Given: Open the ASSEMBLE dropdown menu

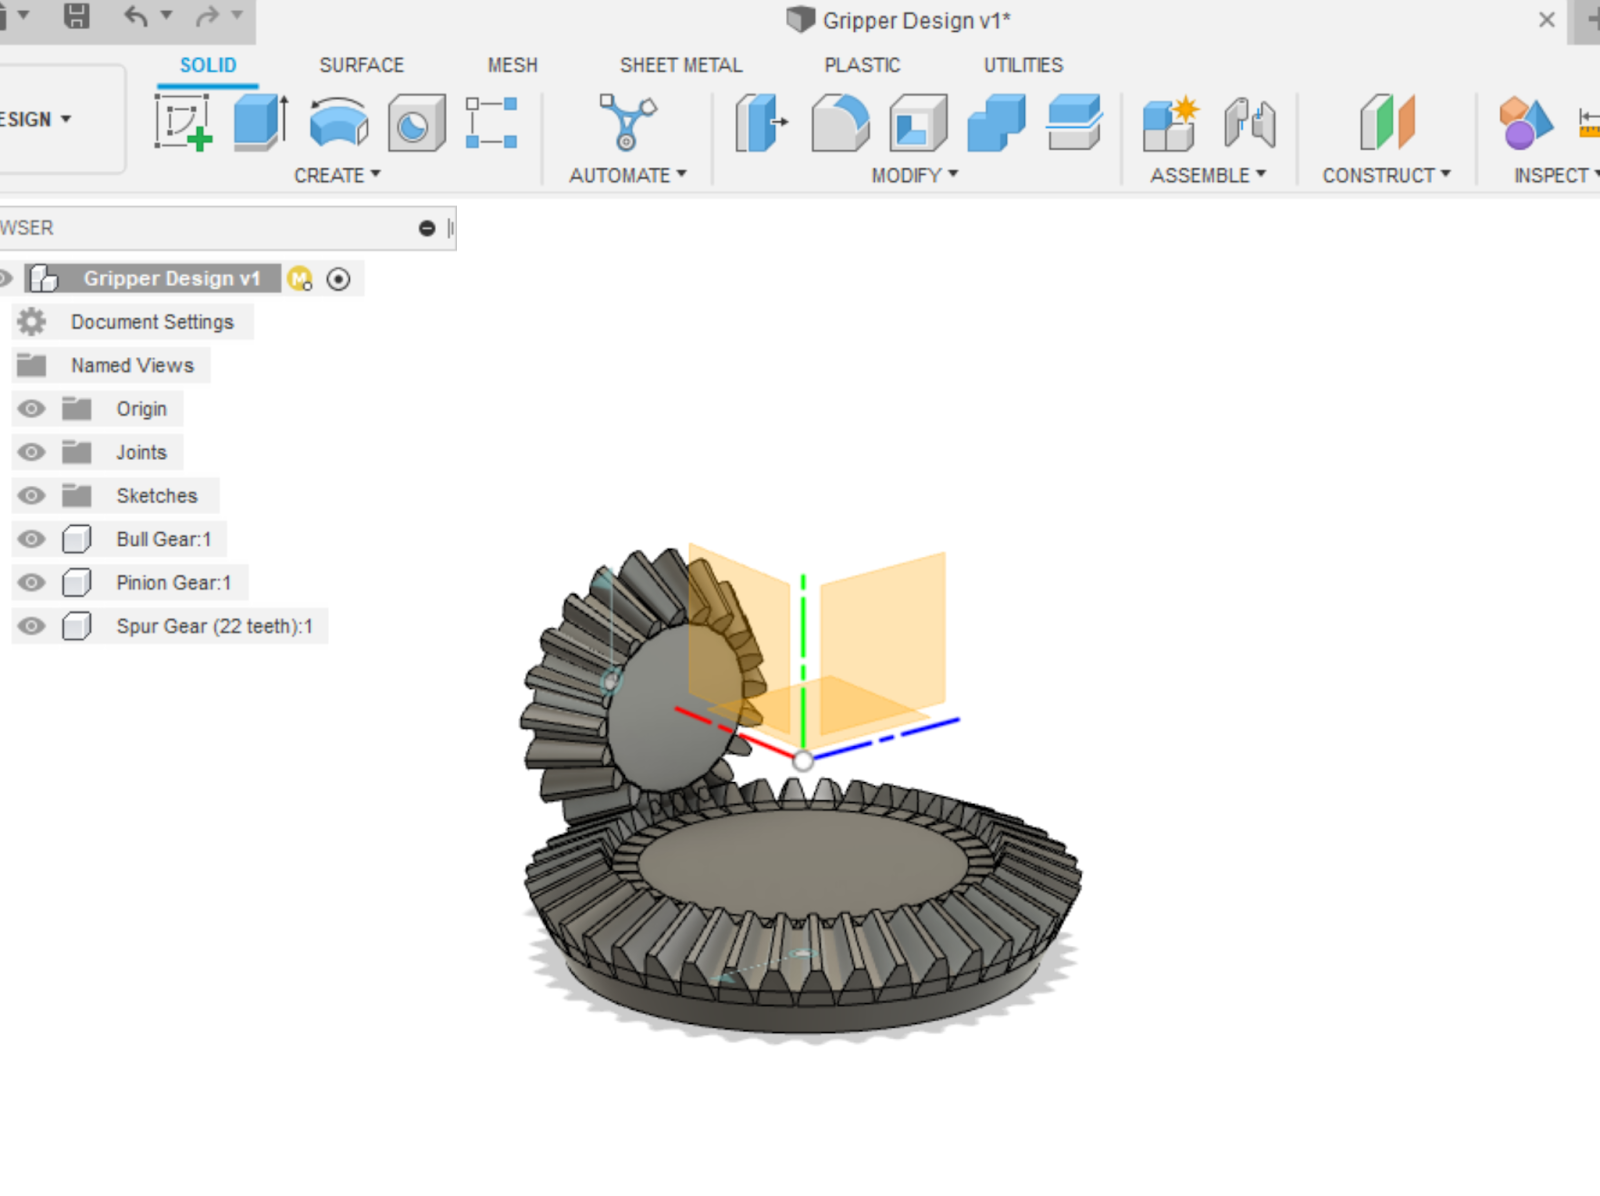Looking at the screenshot, I should coord(1208,175).
